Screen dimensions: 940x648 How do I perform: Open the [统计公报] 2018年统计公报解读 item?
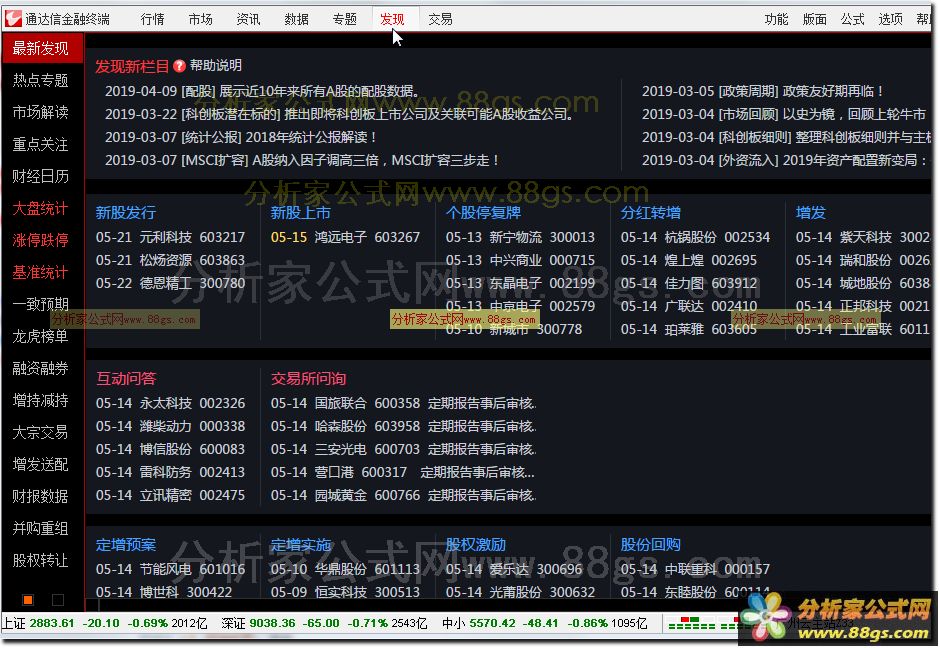coord(240,137)
